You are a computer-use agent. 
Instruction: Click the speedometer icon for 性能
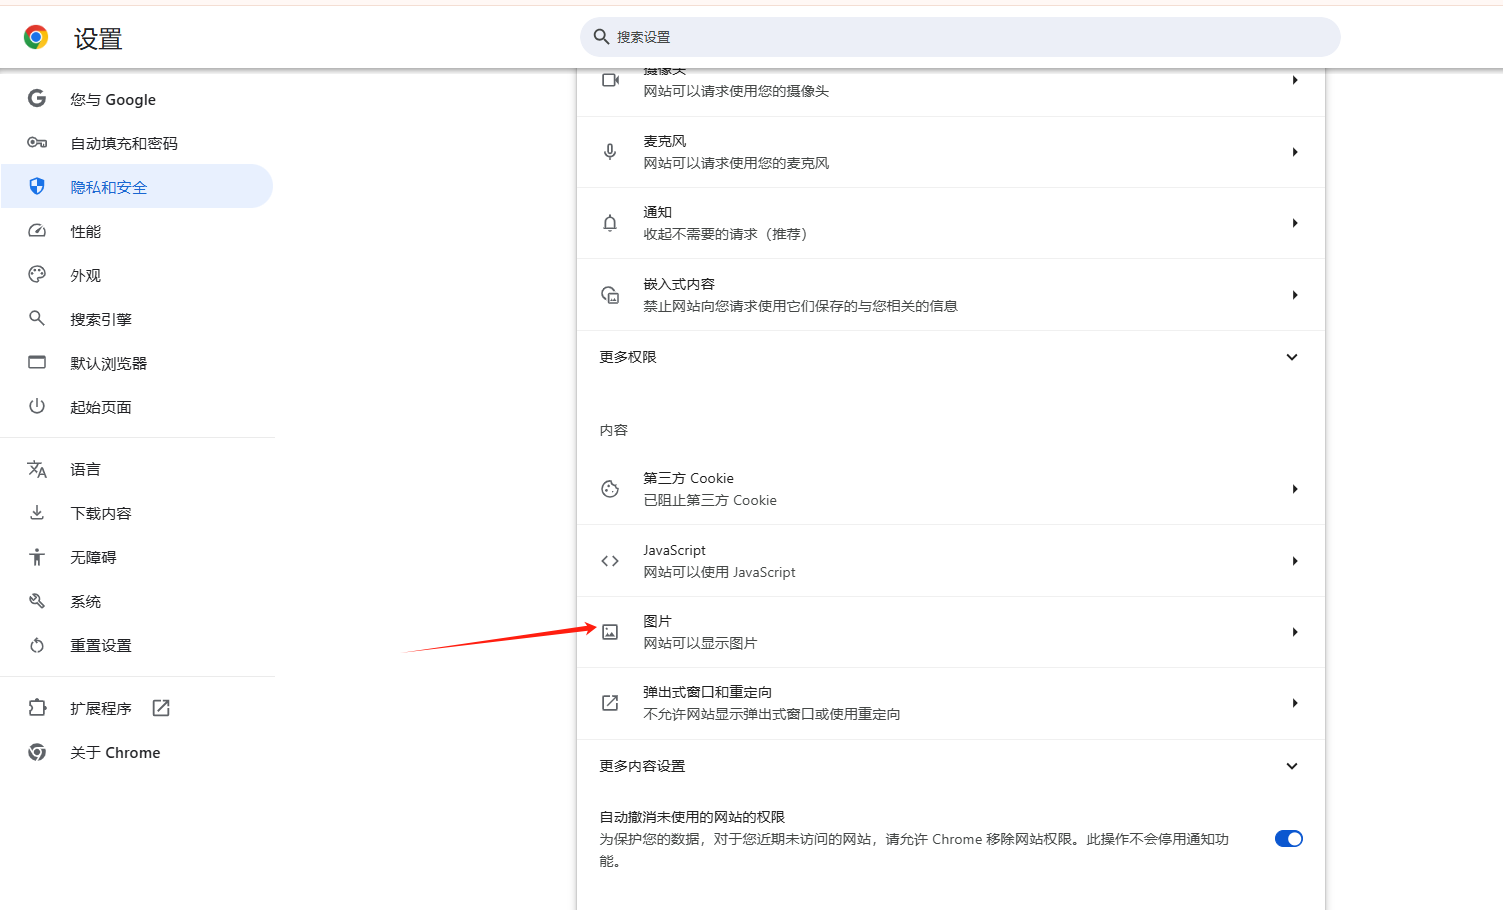pos(37,231)
